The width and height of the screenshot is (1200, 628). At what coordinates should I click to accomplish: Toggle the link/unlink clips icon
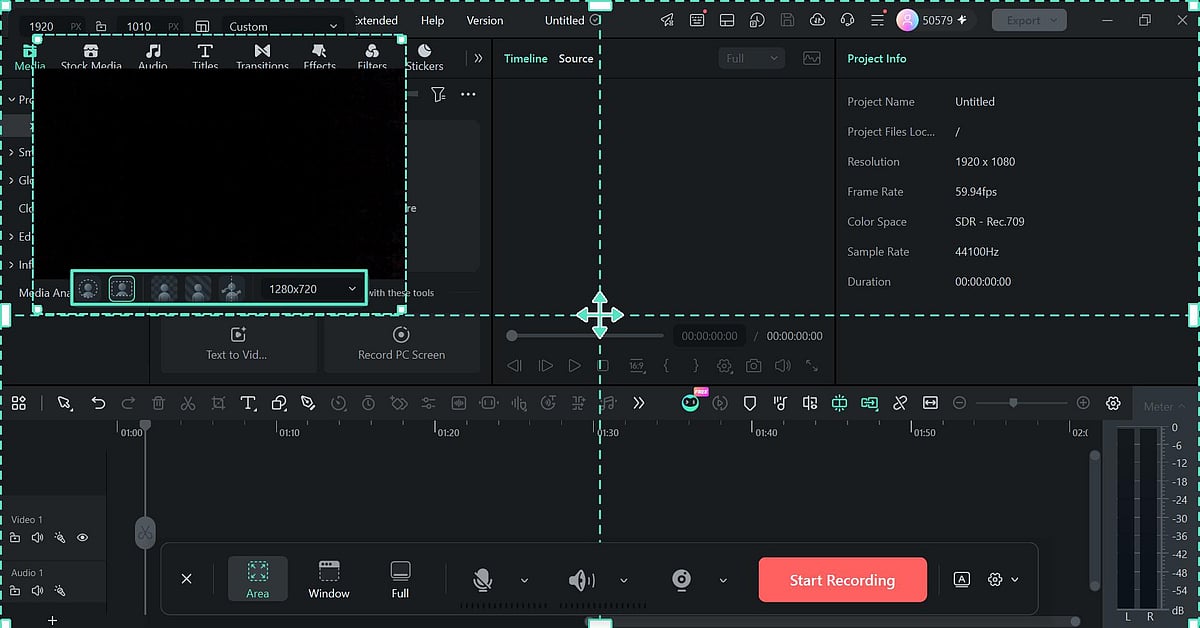tap(900, 403)
